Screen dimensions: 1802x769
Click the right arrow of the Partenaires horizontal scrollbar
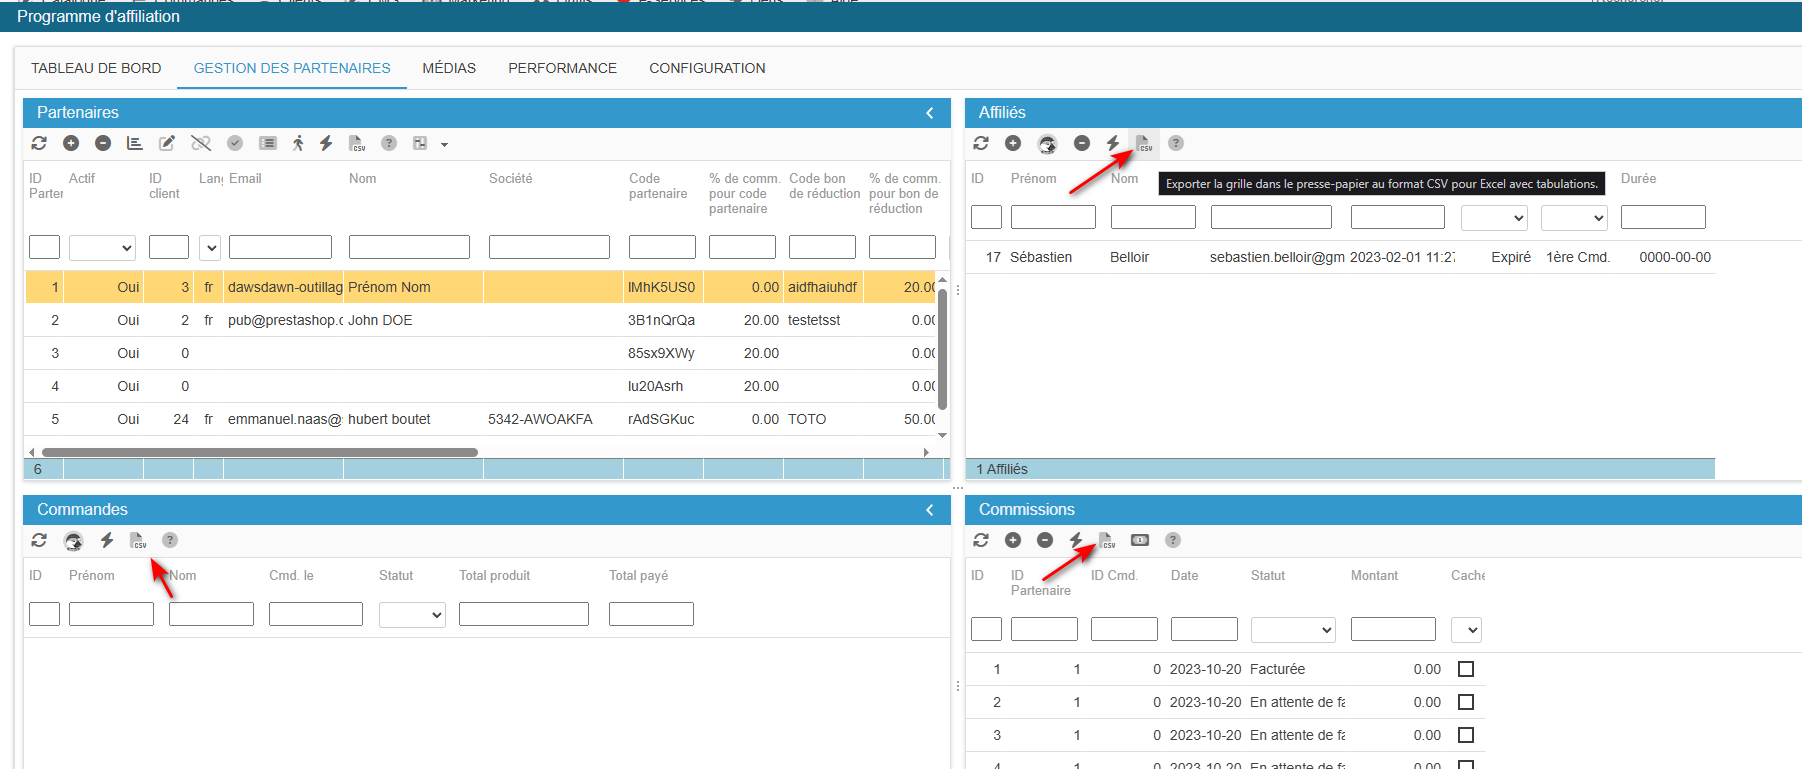point(926,452)
